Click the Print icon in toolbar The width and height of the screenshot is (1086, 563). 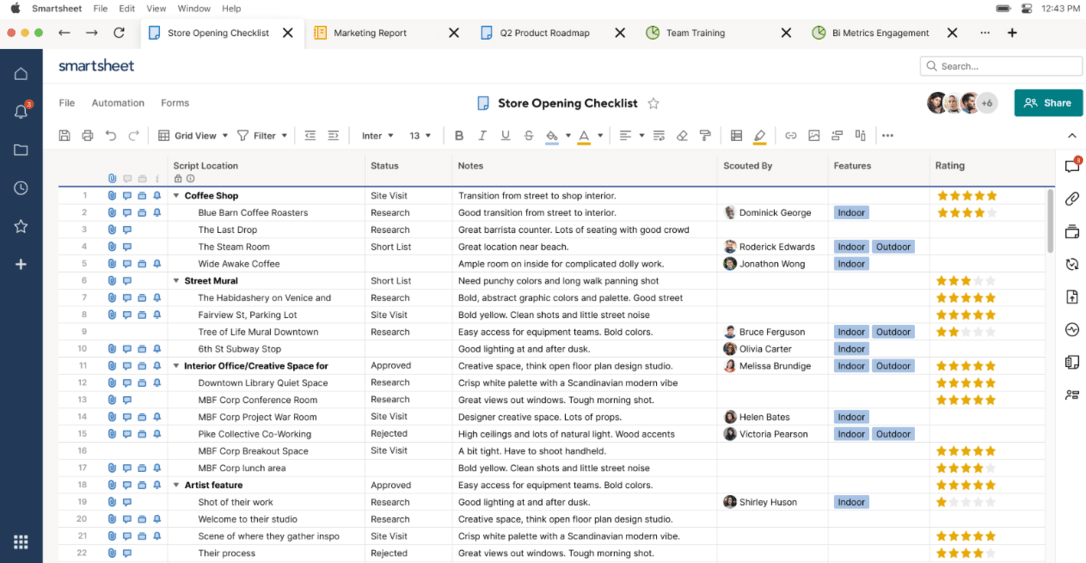tap(87, 136)
